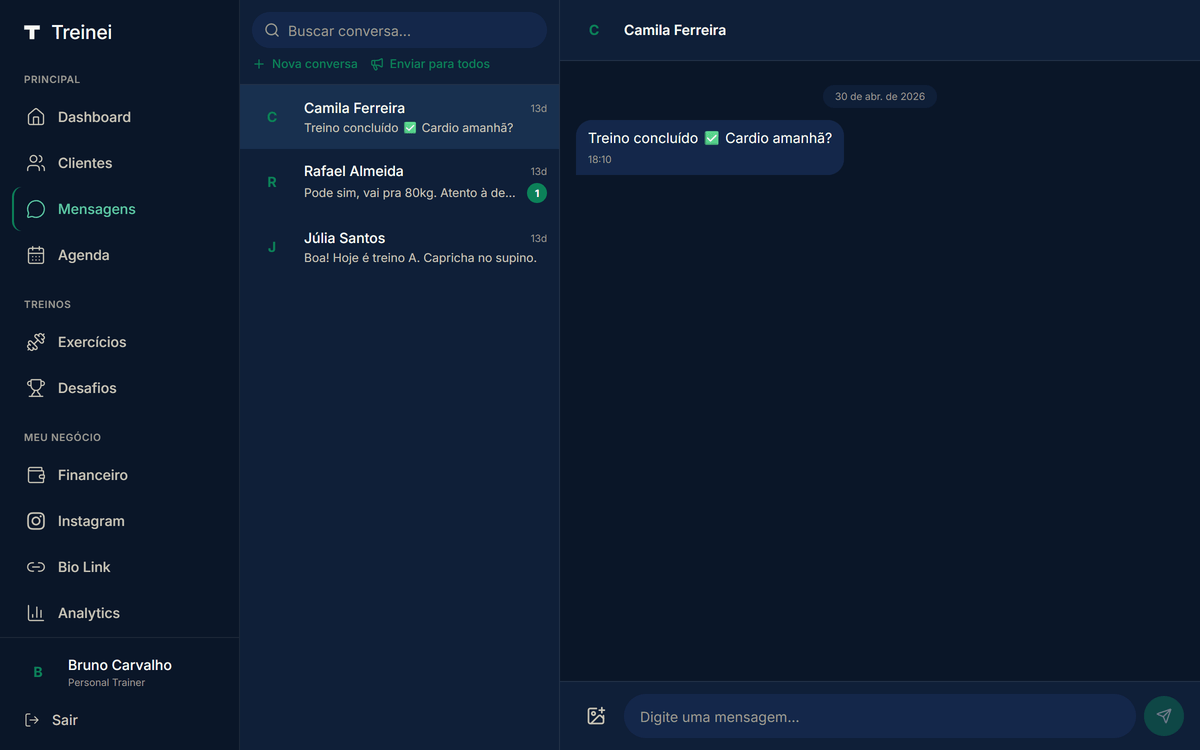The width and height of the screenshot is (1200, 750).
Task: Click the preview Pode sim, vai pra 80kg
Action: pos(410,193)
